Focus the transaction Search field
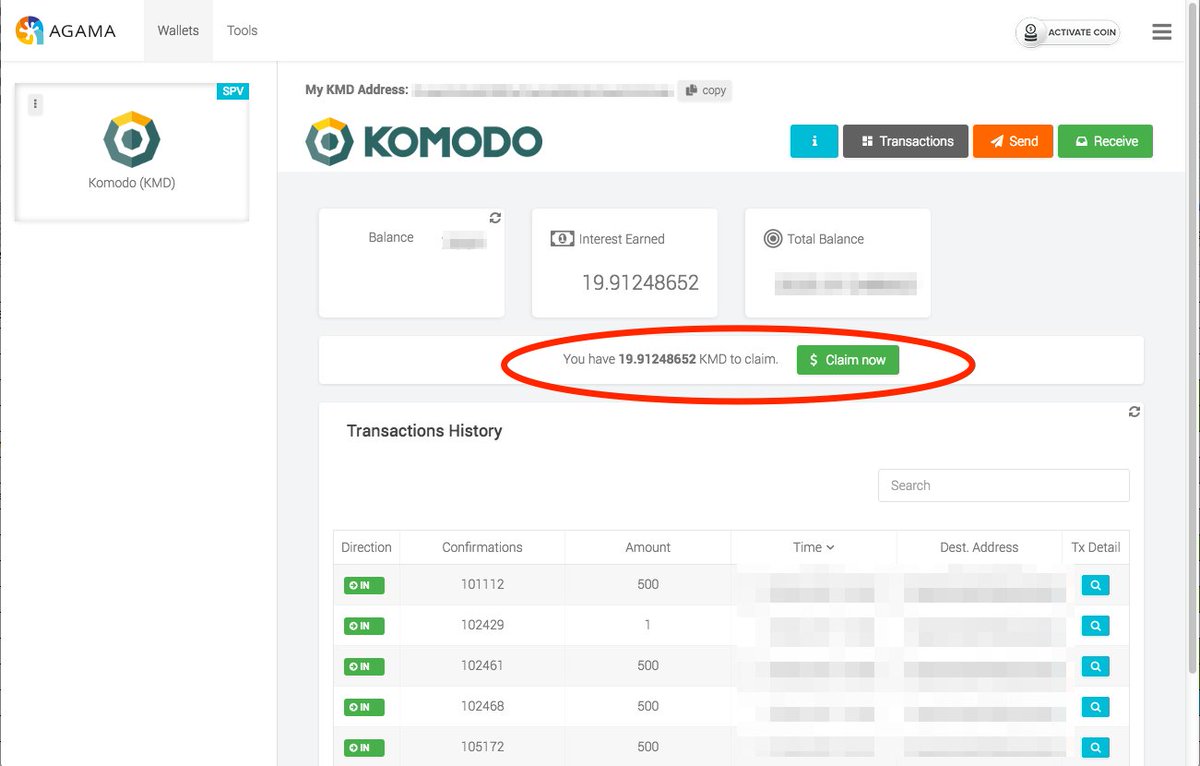 coord(1004,485)
